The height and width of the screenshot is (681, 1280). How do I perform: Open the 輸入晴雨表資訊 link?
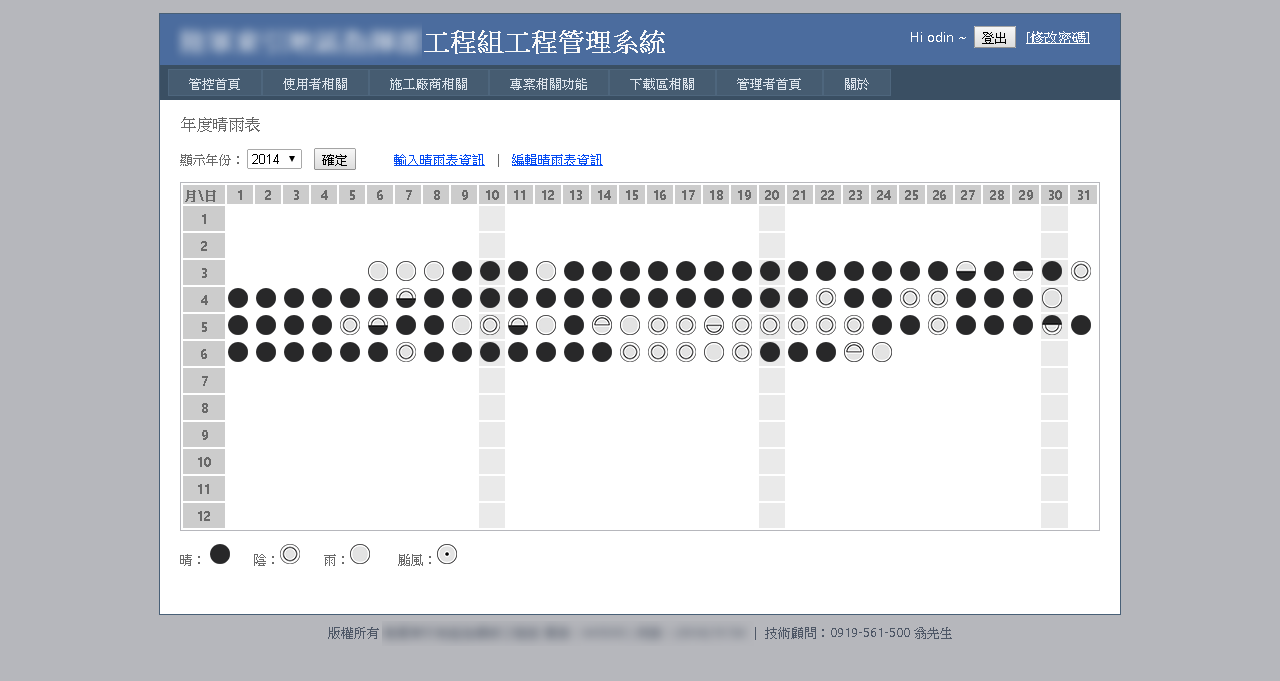click(439, 160)
